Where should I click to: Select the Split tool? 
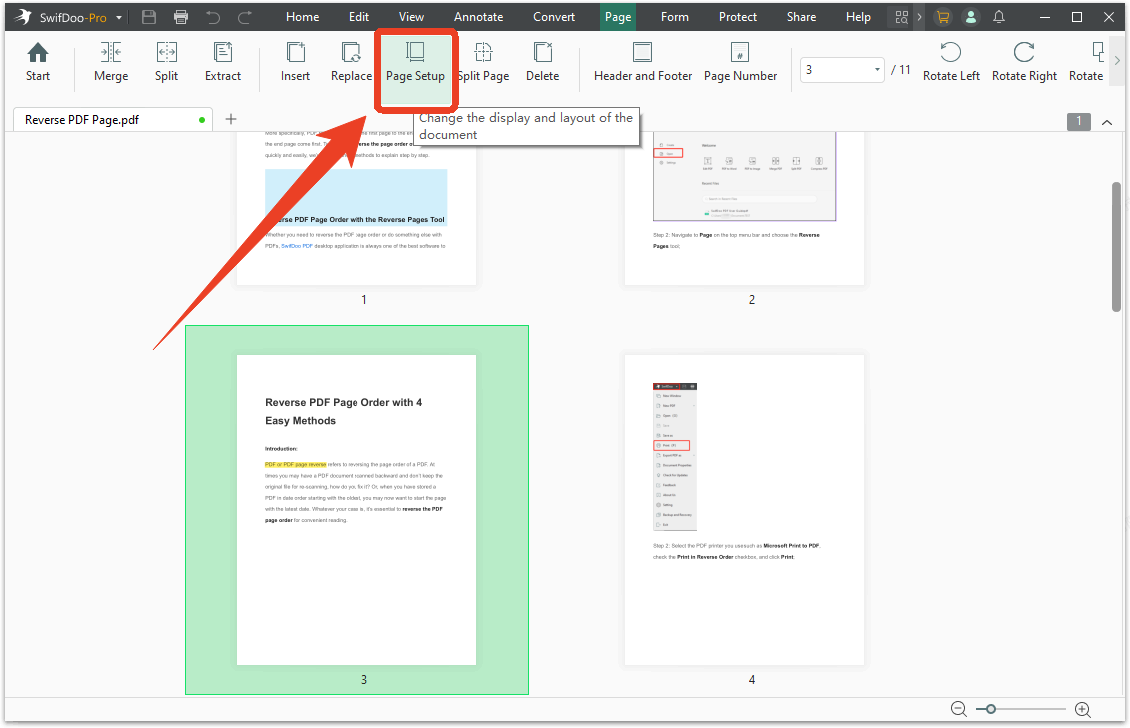coord(166,62)
